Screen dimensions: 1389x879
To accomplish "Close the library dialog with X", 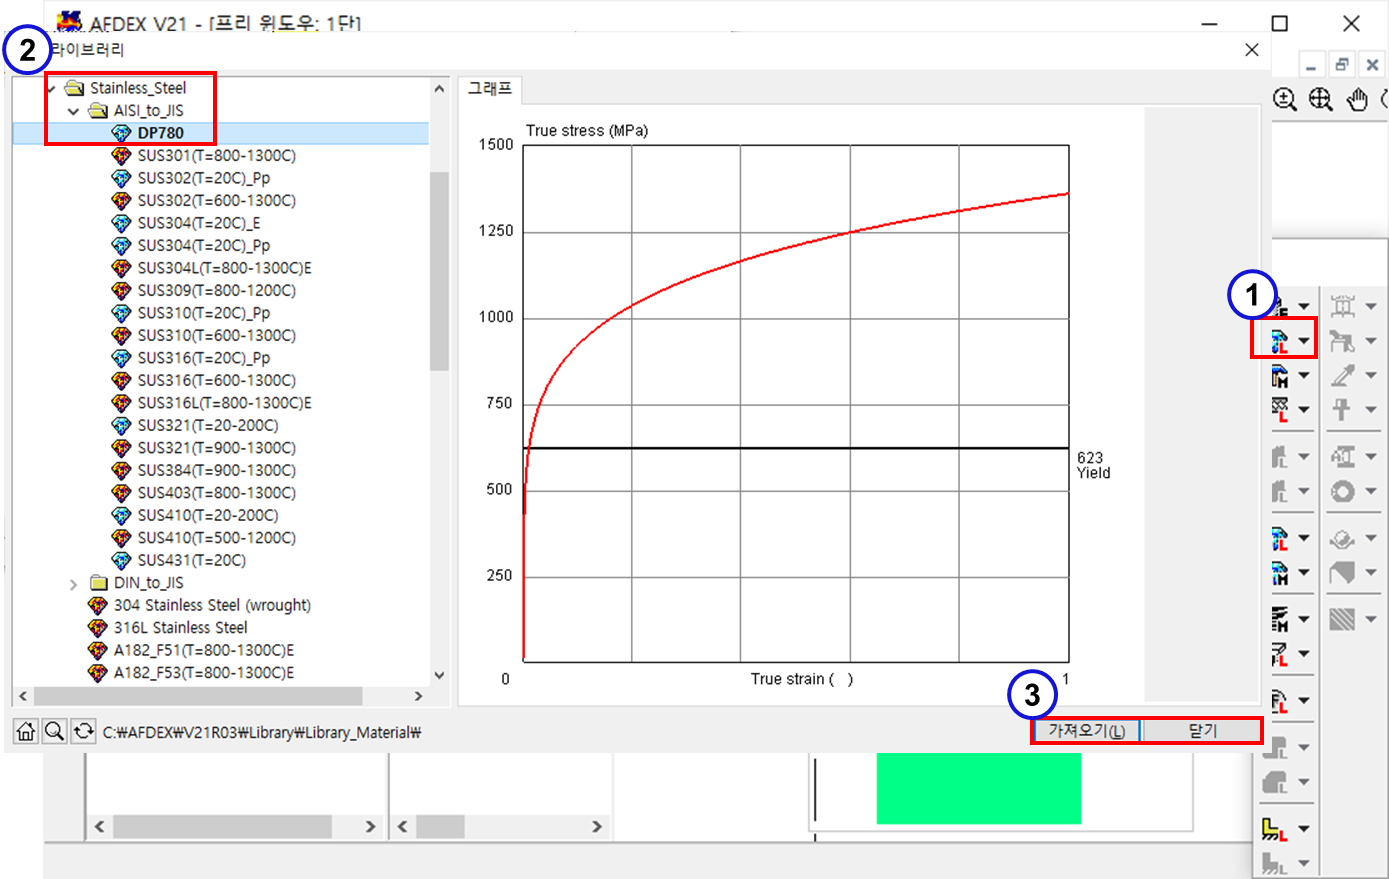I will (1251, 50).
